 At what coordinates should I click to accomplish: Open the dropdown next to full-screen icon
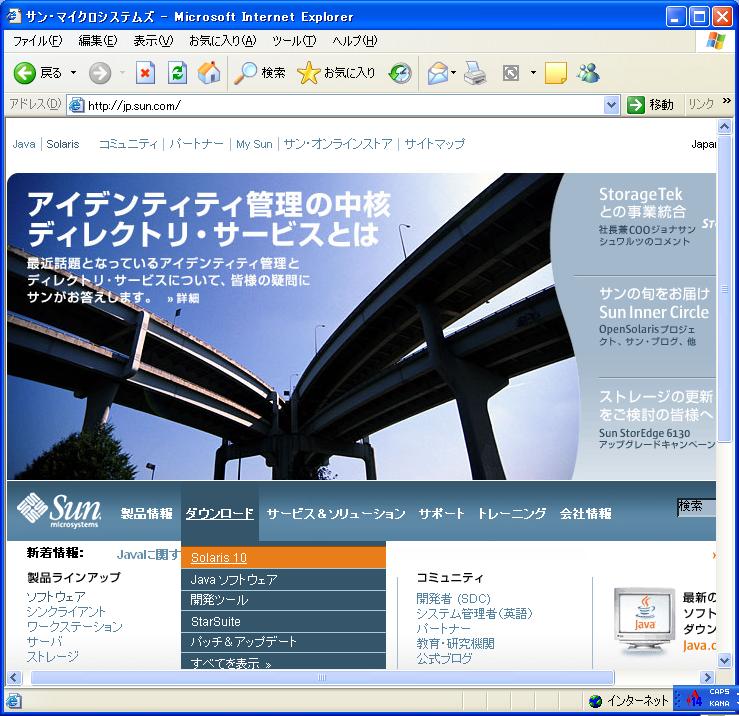pos(533,73)
